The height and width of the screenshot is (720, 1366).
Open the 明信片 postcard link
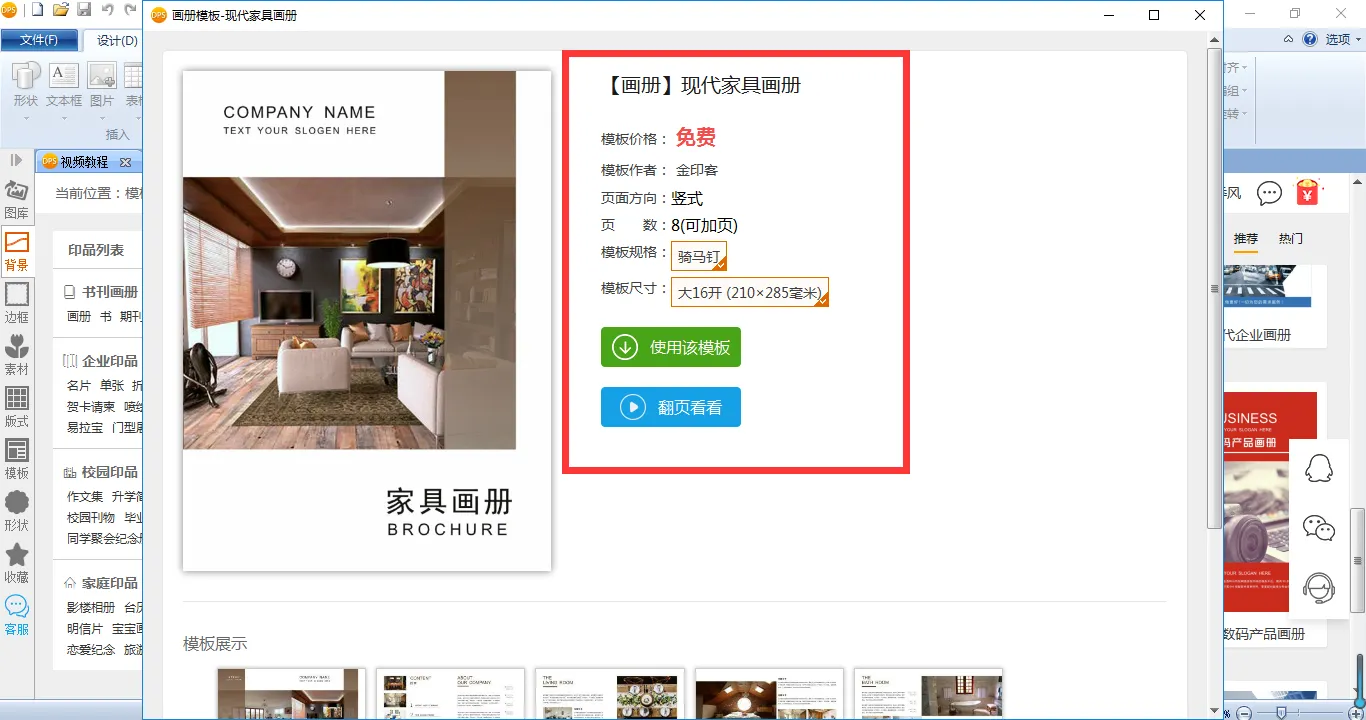pos(85,629)
